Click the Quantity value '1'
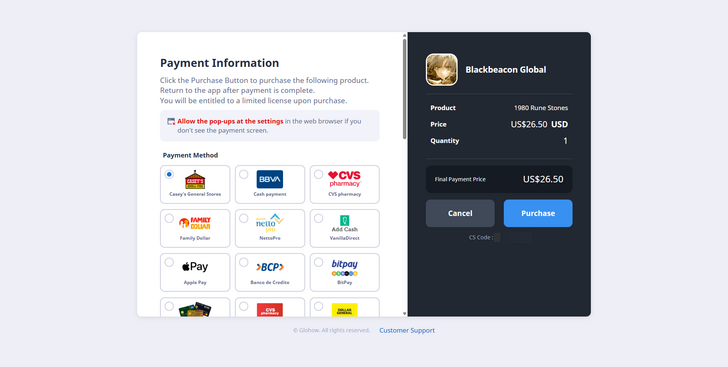This screenshot has width=728, height=367. (566, 141)
